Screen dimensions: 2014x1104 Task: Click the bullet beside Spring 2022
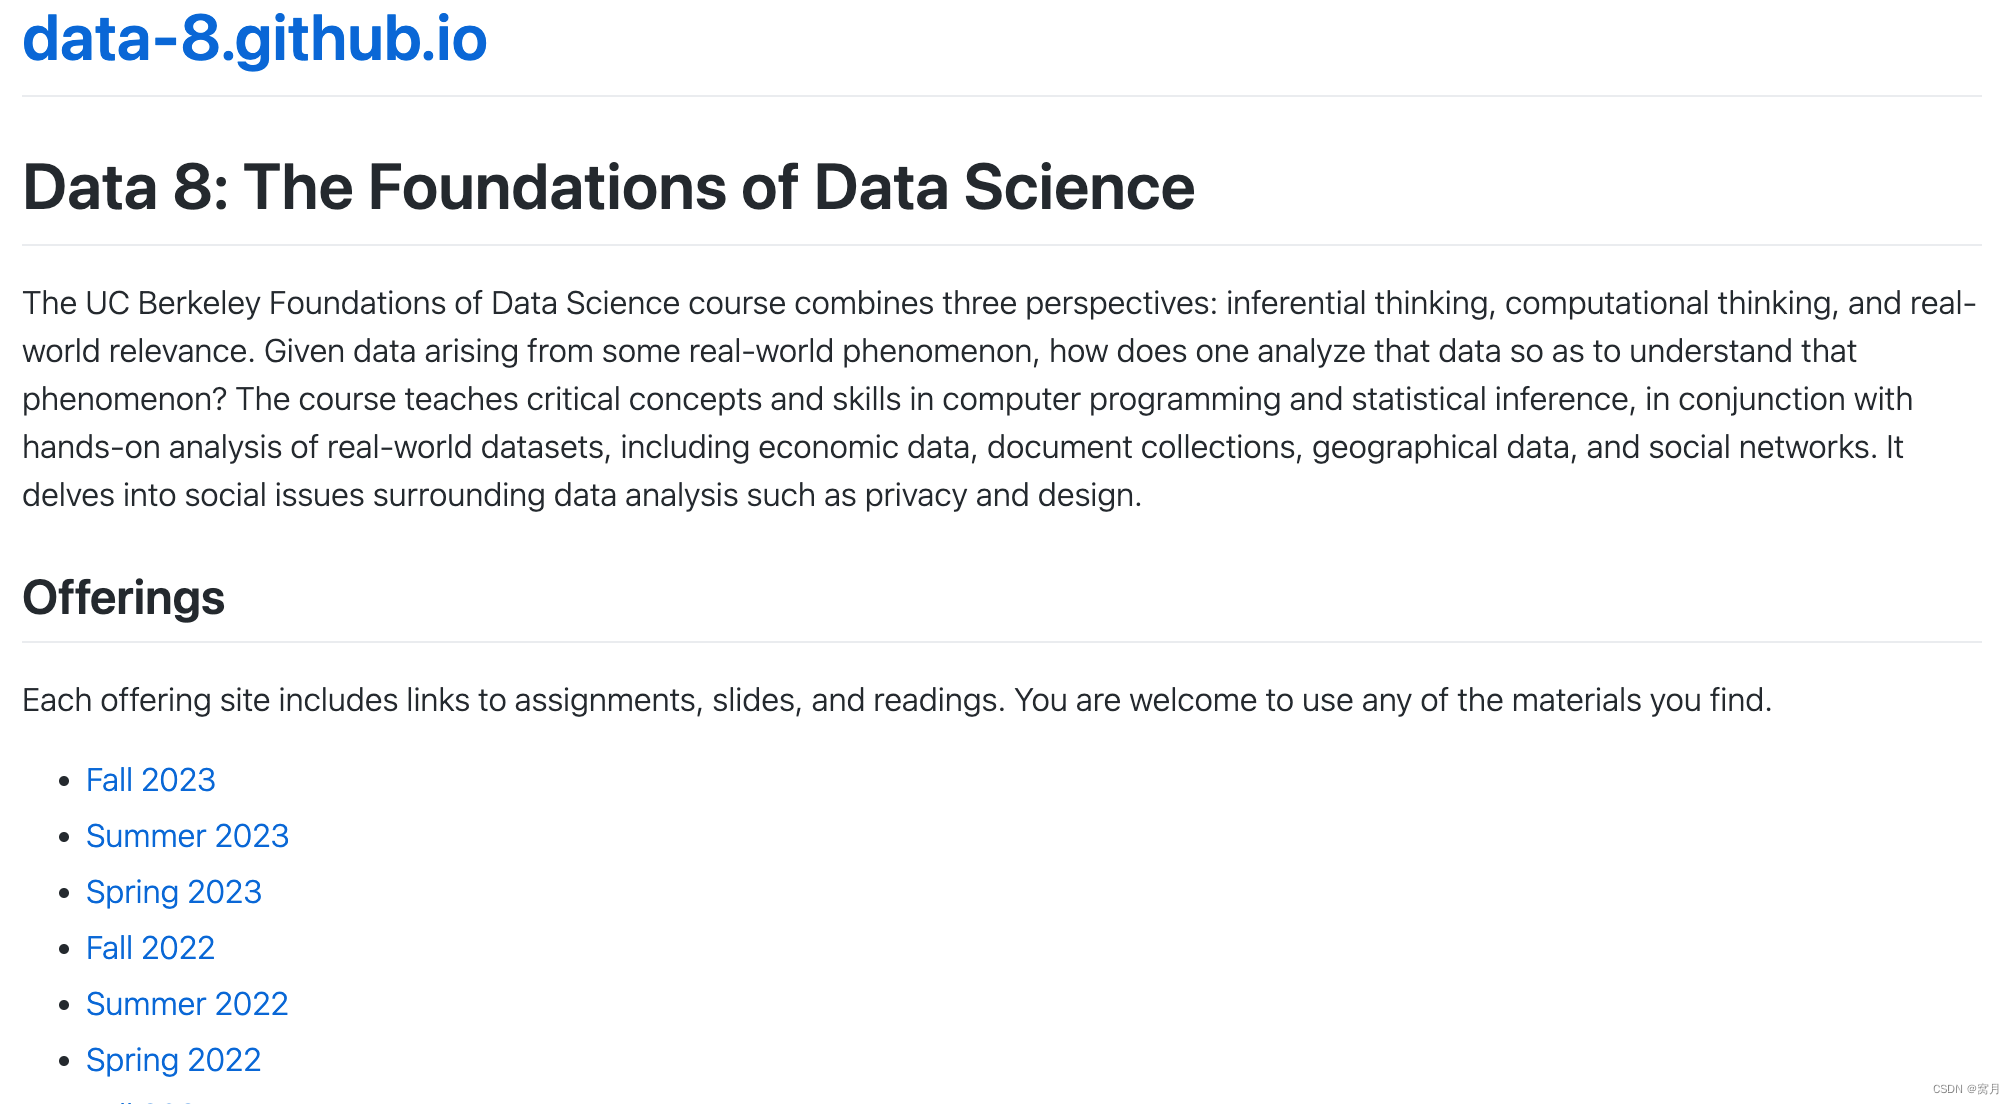coord(62,1060)
